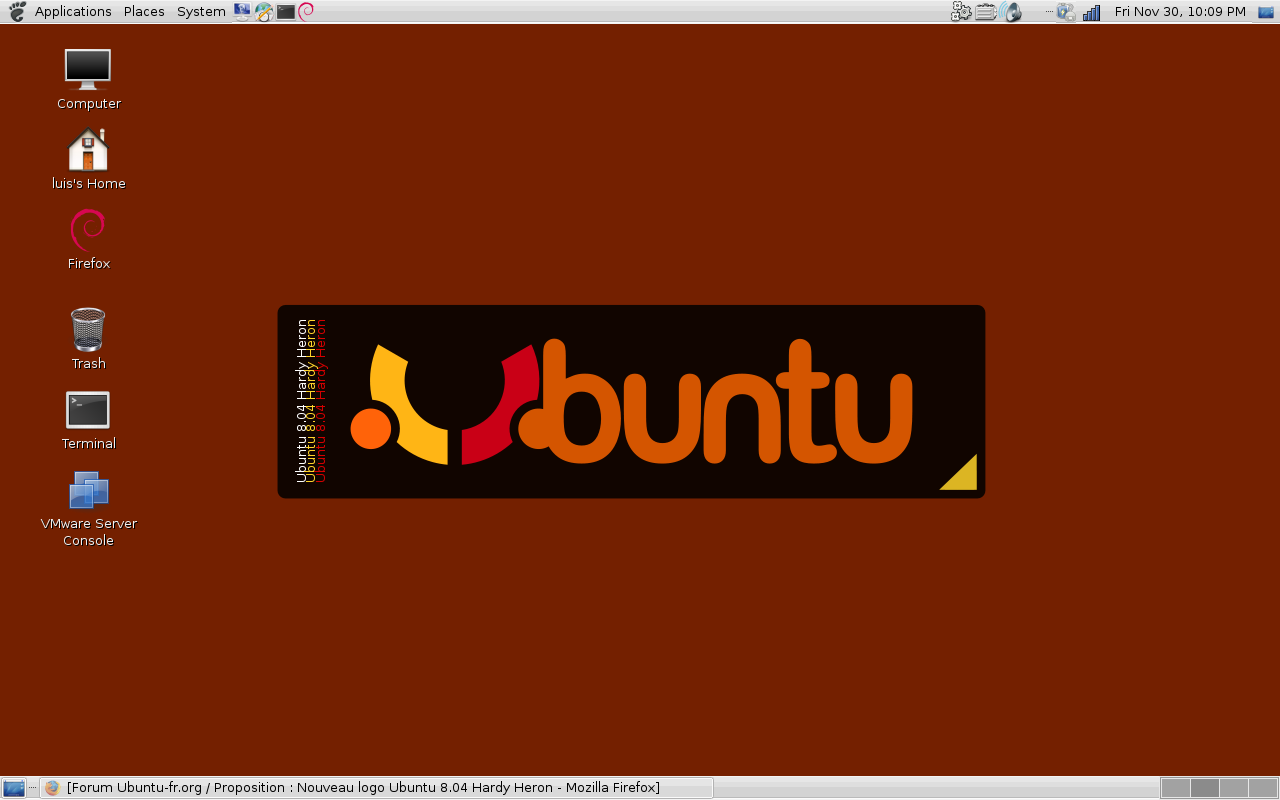Screen dimensions: 1280x800
Task: Switch to the fourth workspace
Action: point(1263,788)
